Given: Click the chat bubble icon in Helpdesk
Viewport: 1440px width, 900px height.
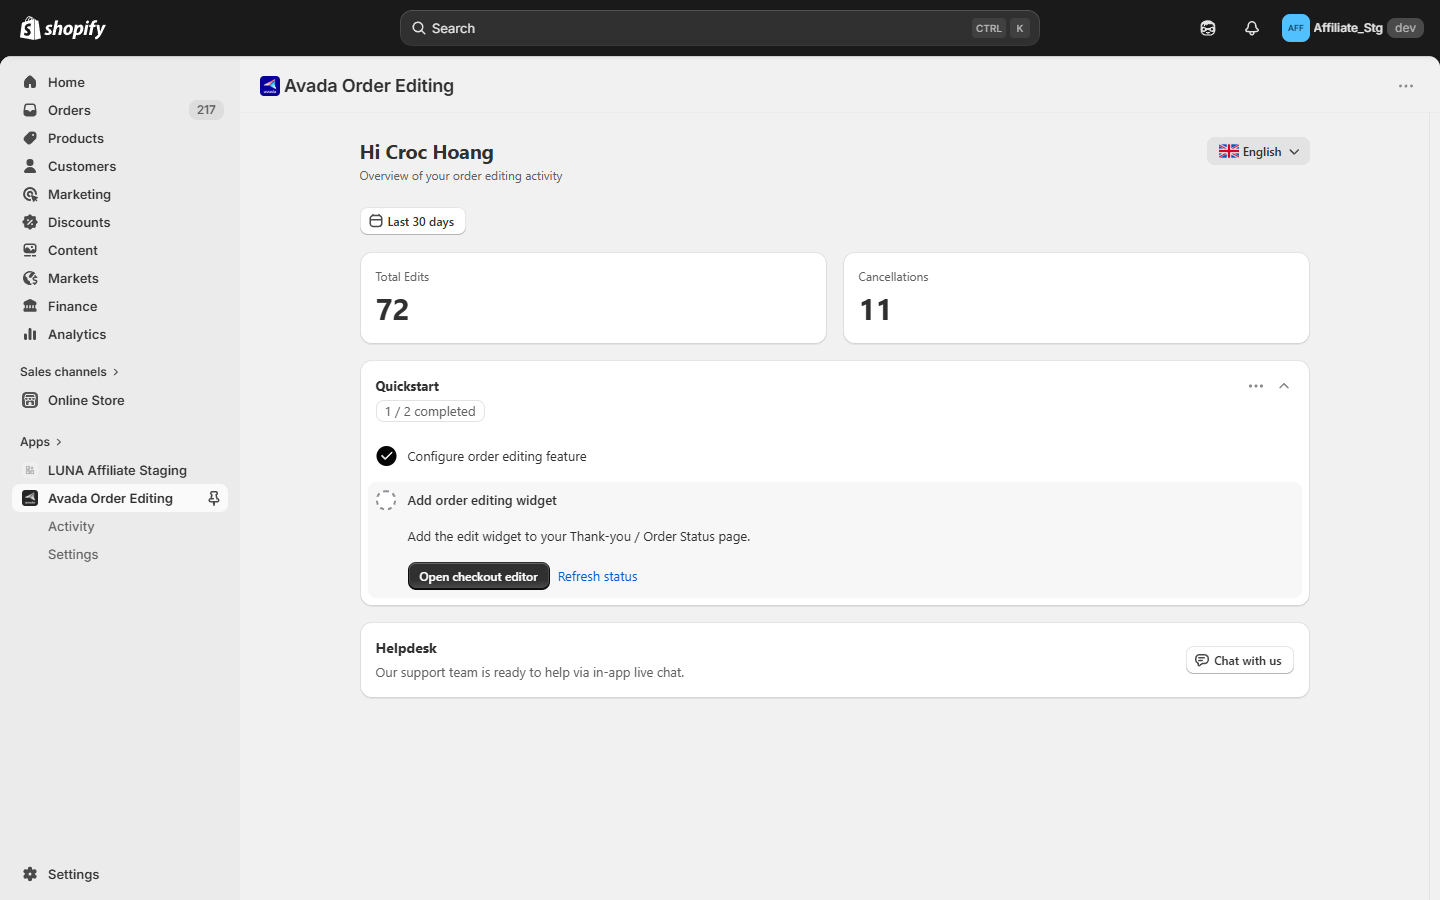Looking at the screenshot, I should point(1202,660).
